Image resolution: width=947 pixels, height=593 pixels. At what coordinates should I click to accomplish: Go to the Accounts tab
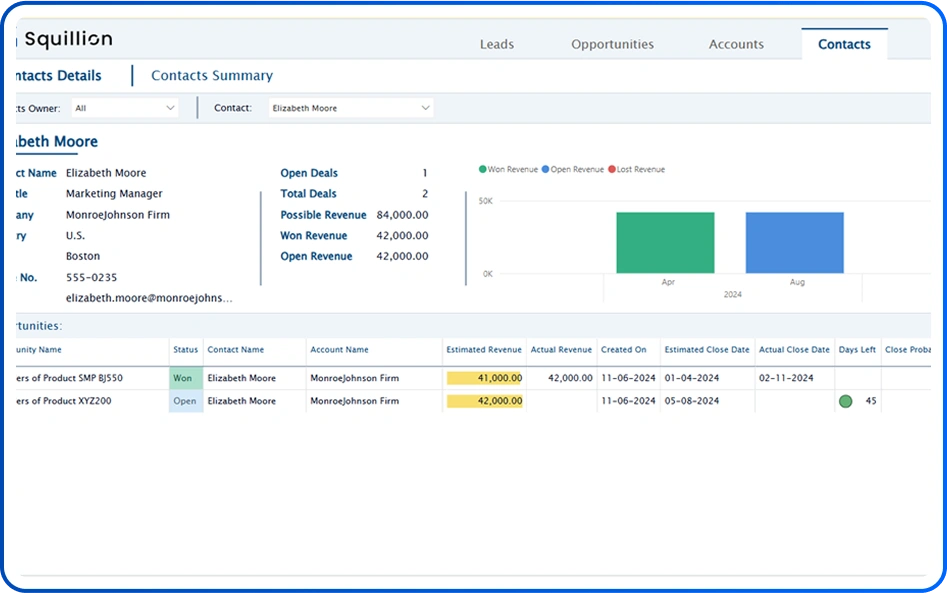[736, 44]
